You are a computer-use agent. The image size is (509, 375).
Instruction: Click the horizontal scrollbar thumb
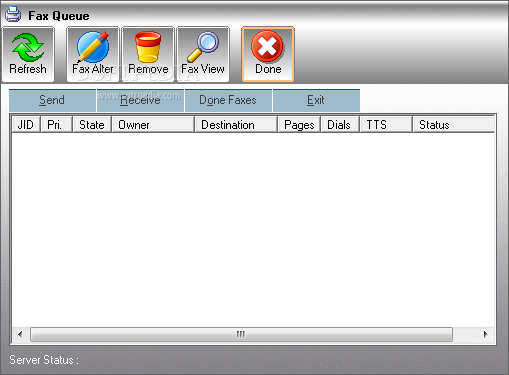[x=241, y=334]
